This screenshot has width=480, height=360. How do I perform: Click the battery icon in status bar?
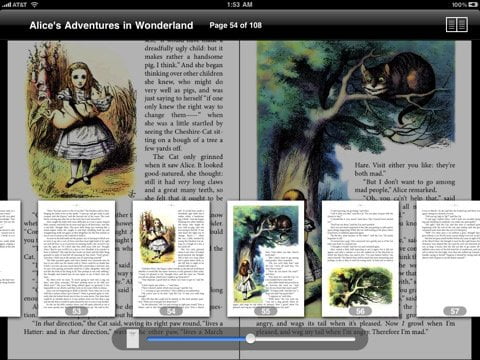473,4
